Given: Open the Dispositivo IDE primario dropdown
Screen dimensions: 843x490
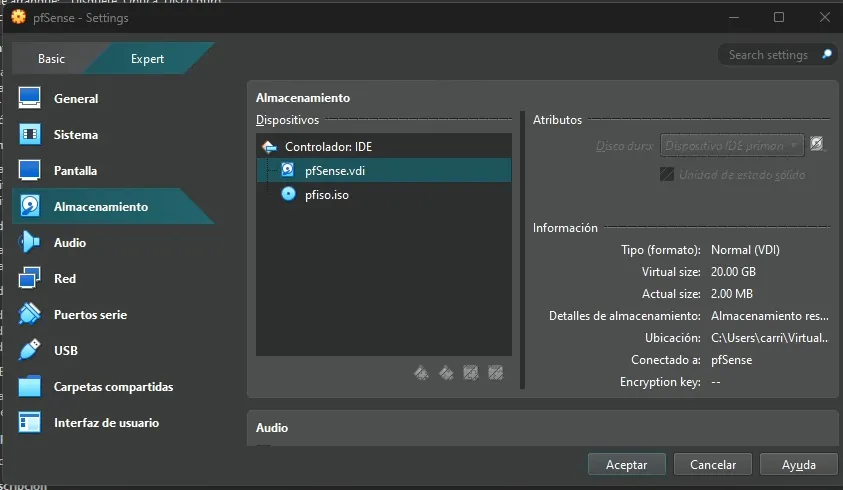Looking at the screenshot, I should [732, 145].
